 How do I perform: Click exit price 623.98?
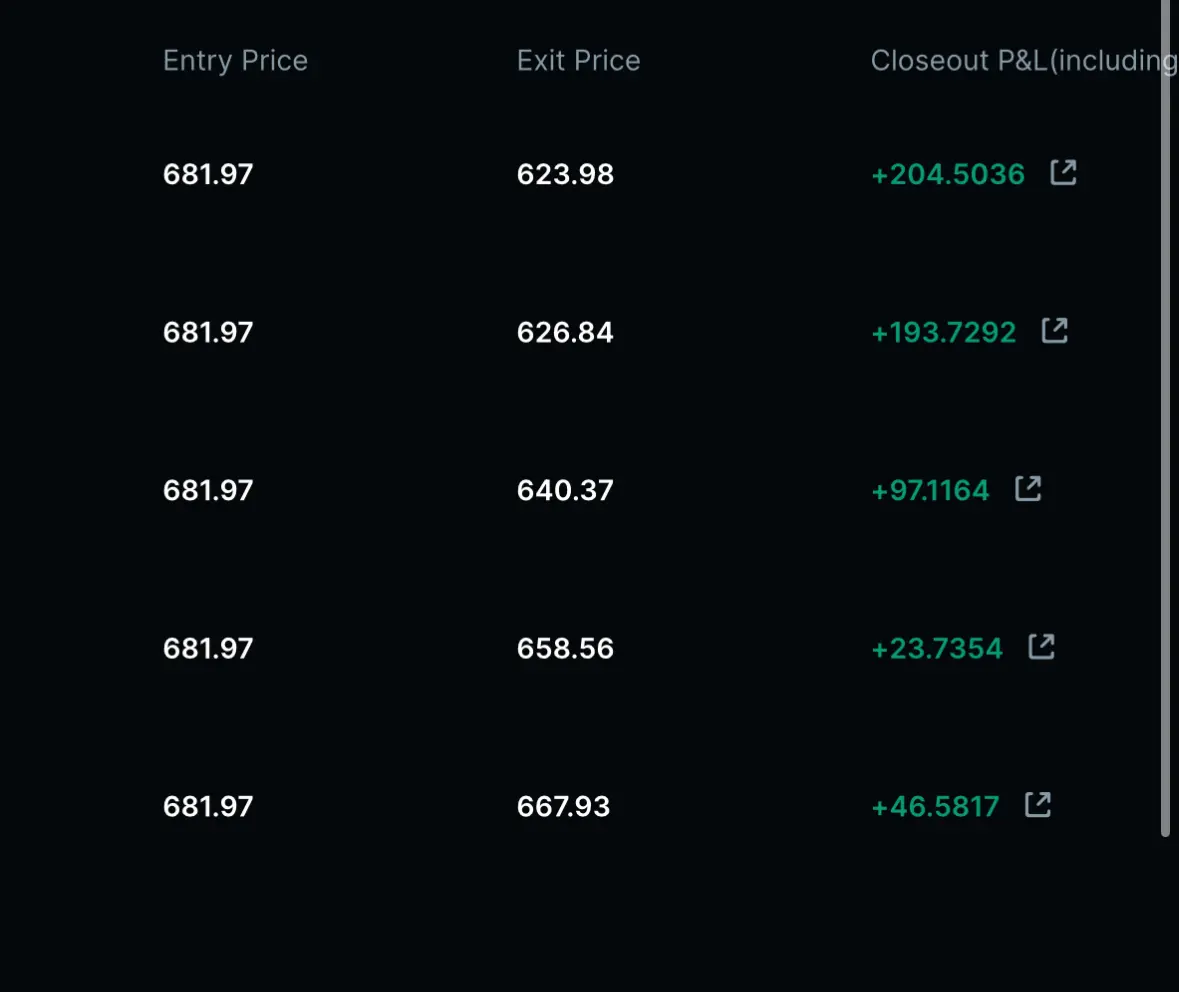click(565, 175)
